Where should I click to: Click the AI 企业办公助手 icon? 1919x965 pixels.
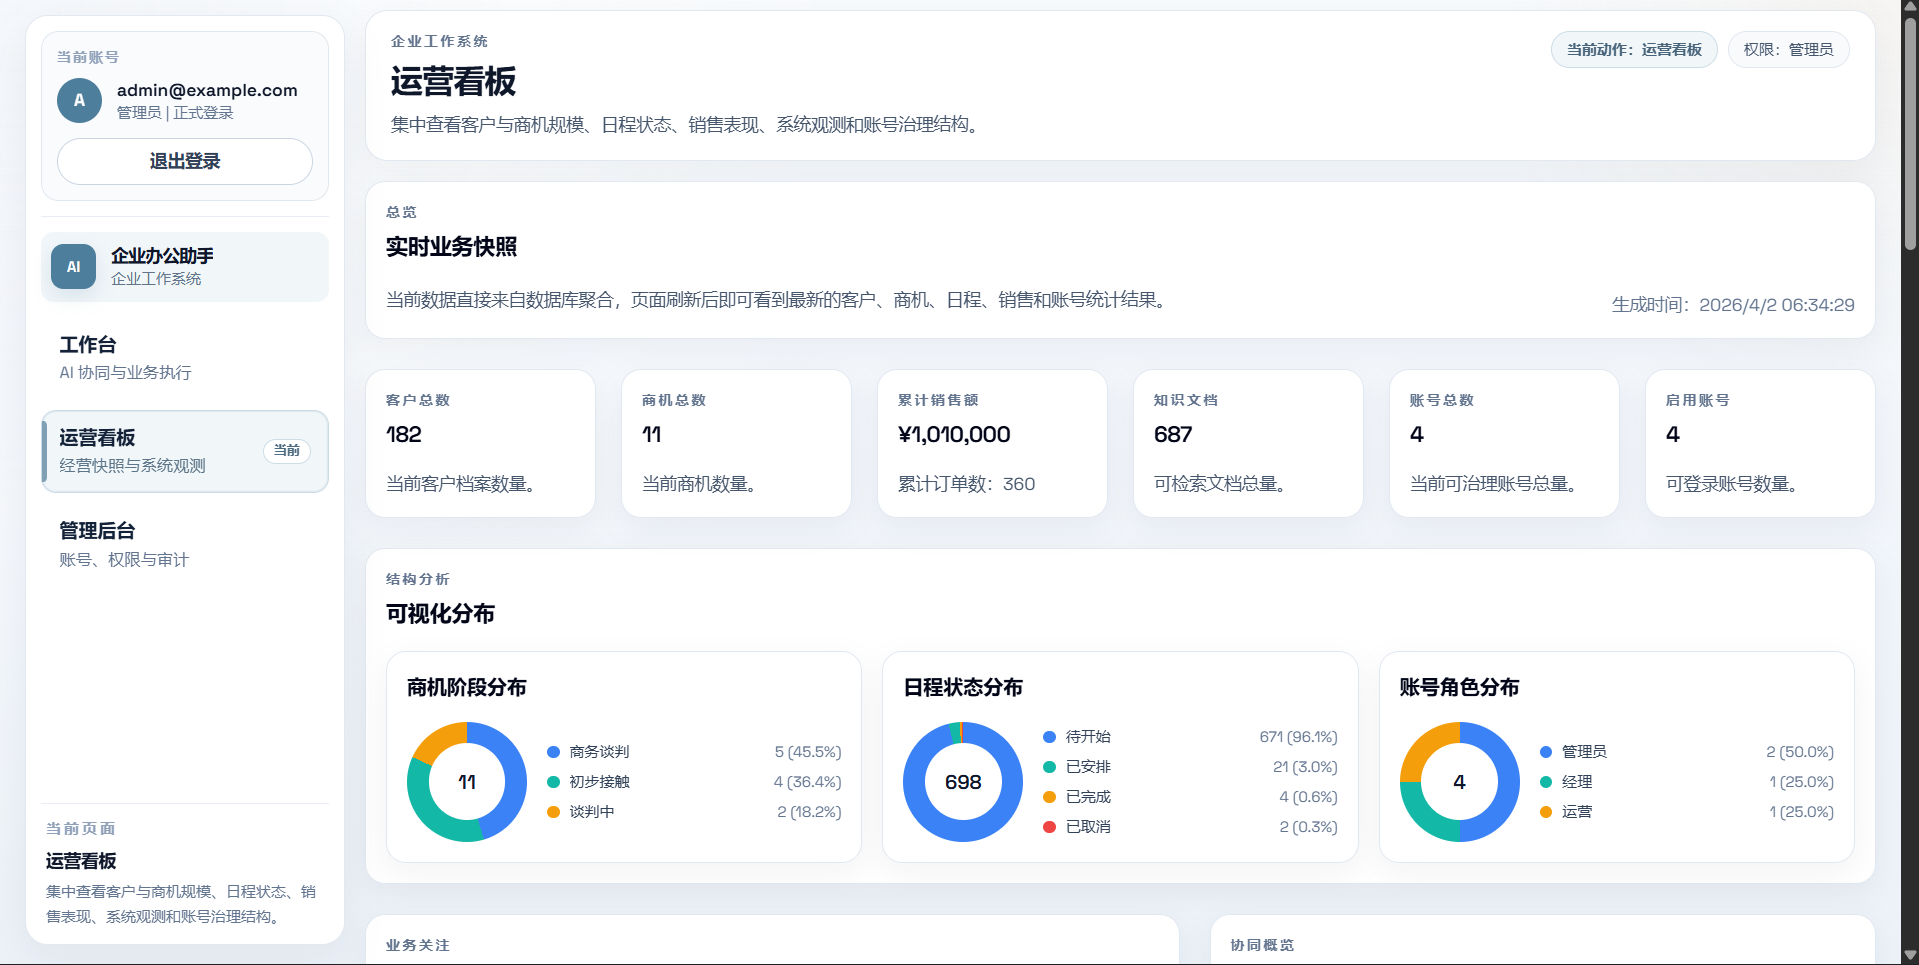click(x=73, y=266)
